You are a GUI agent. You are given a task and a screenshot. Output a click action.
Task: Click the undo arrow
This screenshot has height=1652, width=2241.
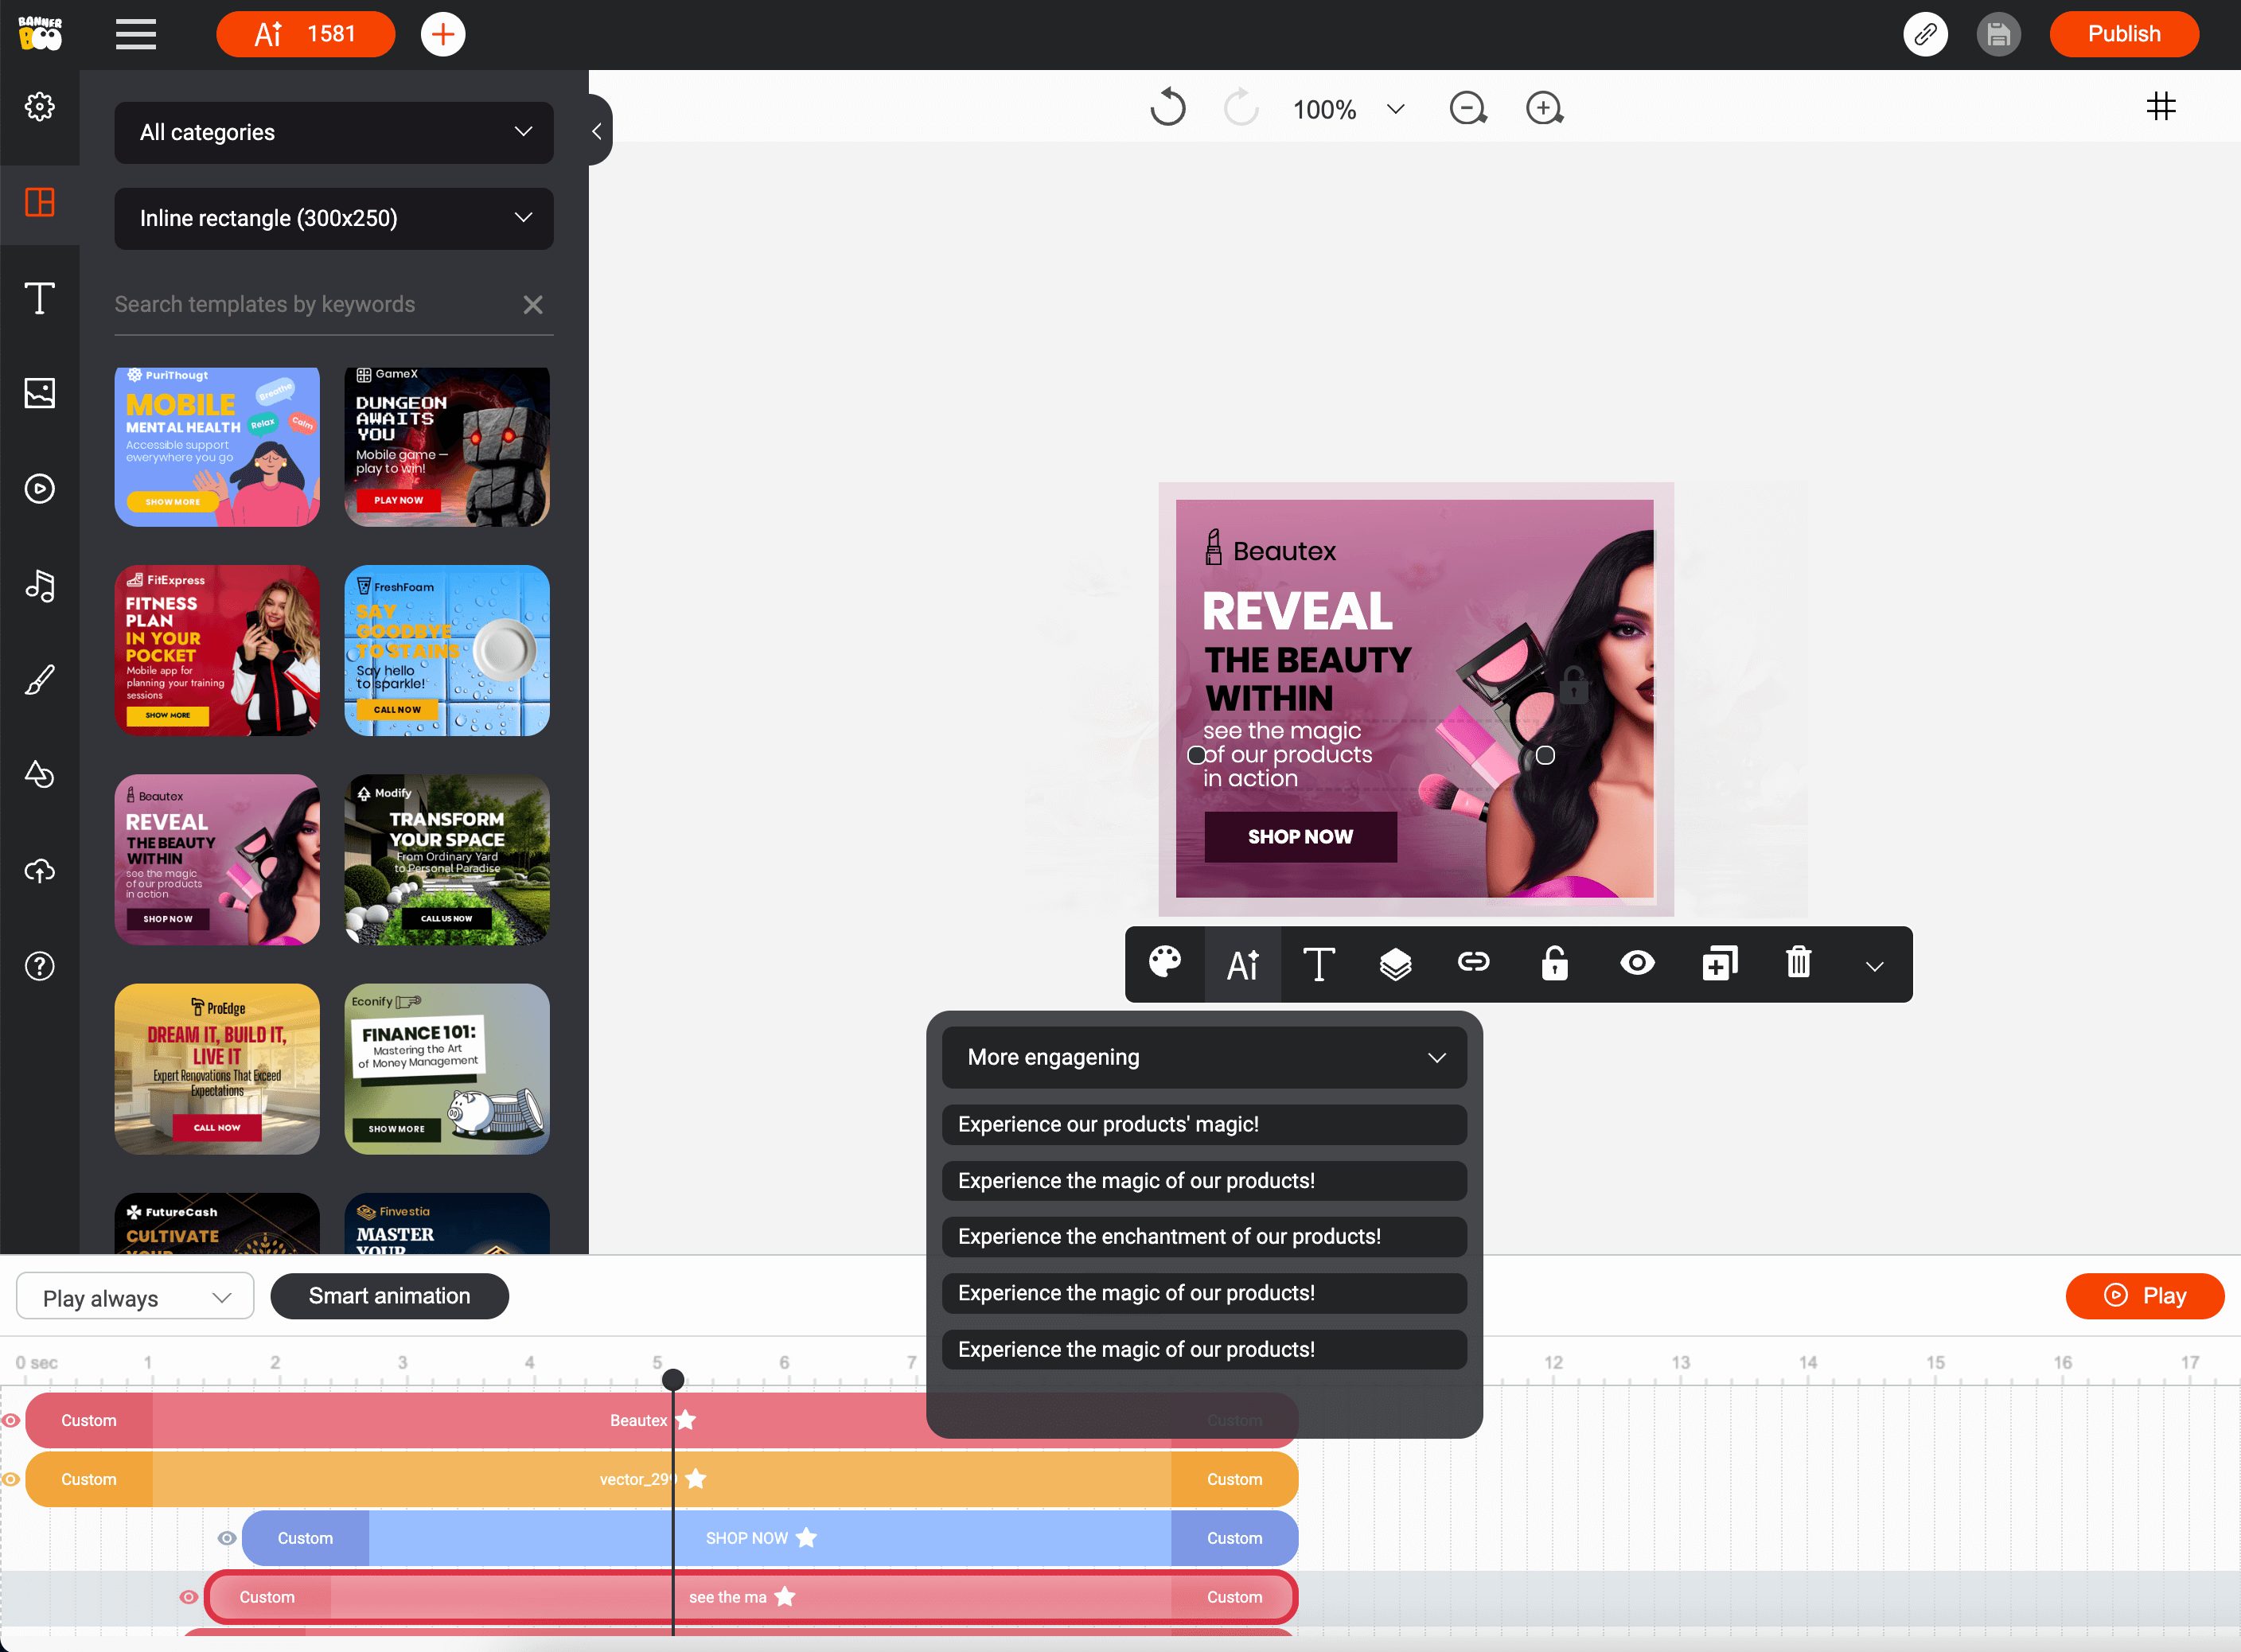1167,108
